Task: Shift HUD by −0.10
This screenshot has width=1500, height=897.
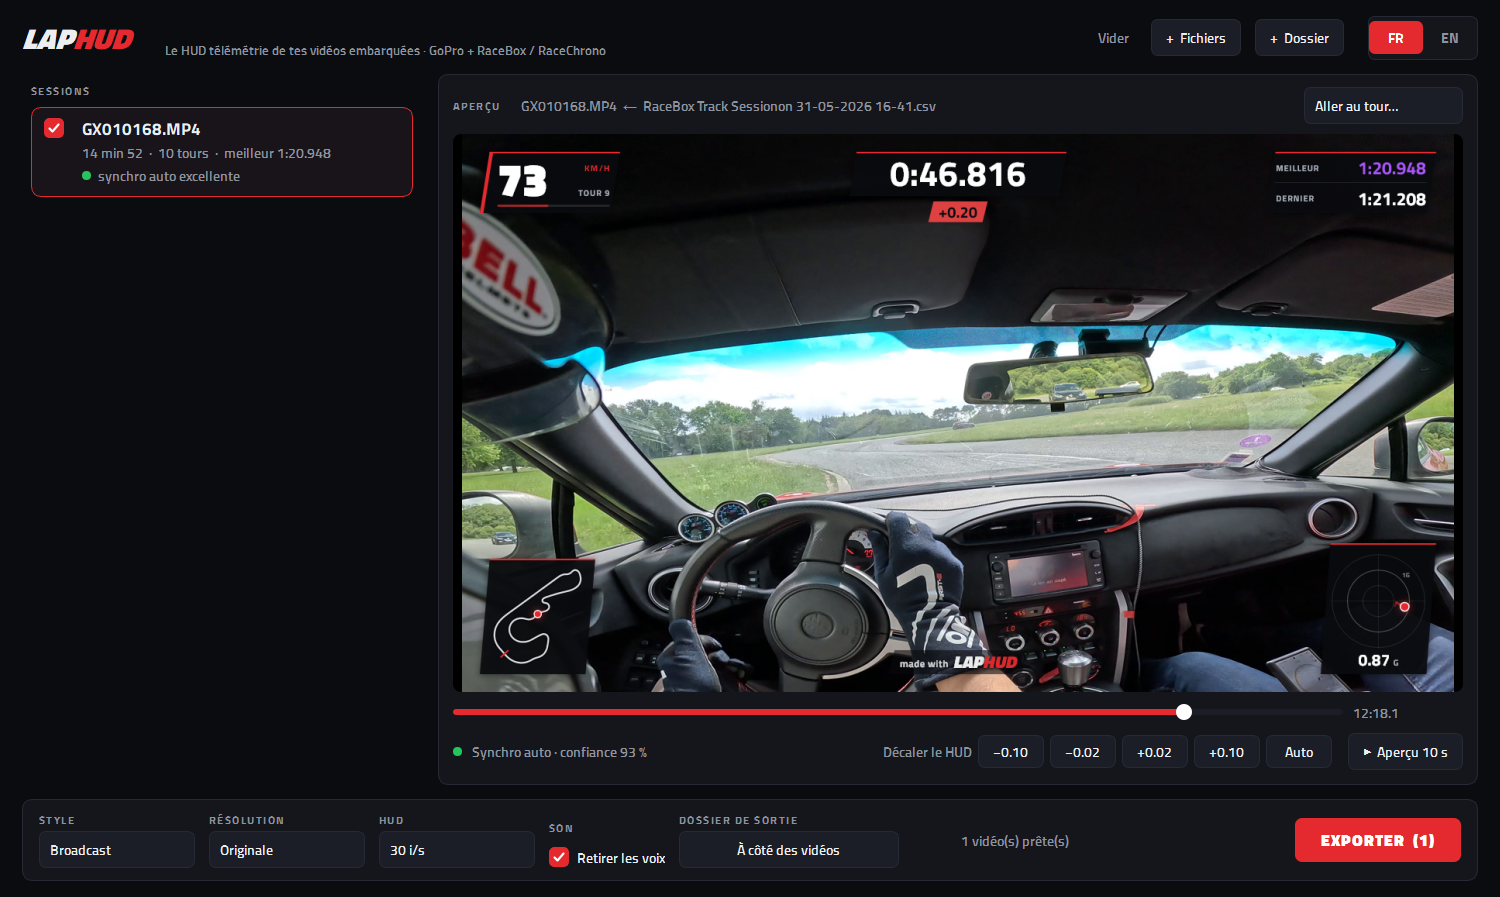Action: 1011,752
